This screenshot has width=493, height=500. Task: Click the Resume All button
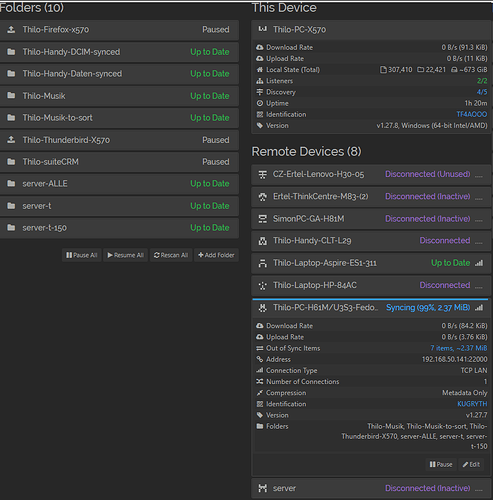[x=126, y=255]
